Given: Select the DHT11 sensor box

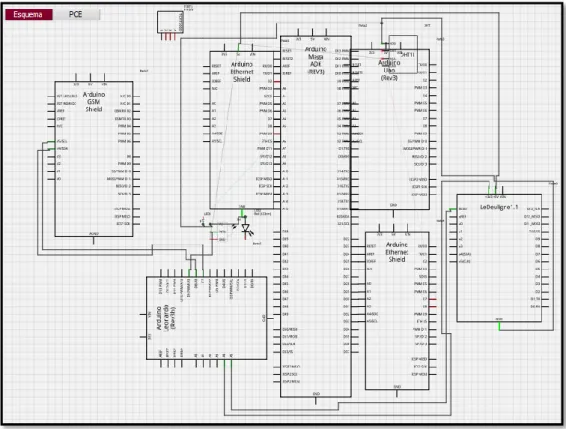Looking at the screenshot, I should click(403, 54).
